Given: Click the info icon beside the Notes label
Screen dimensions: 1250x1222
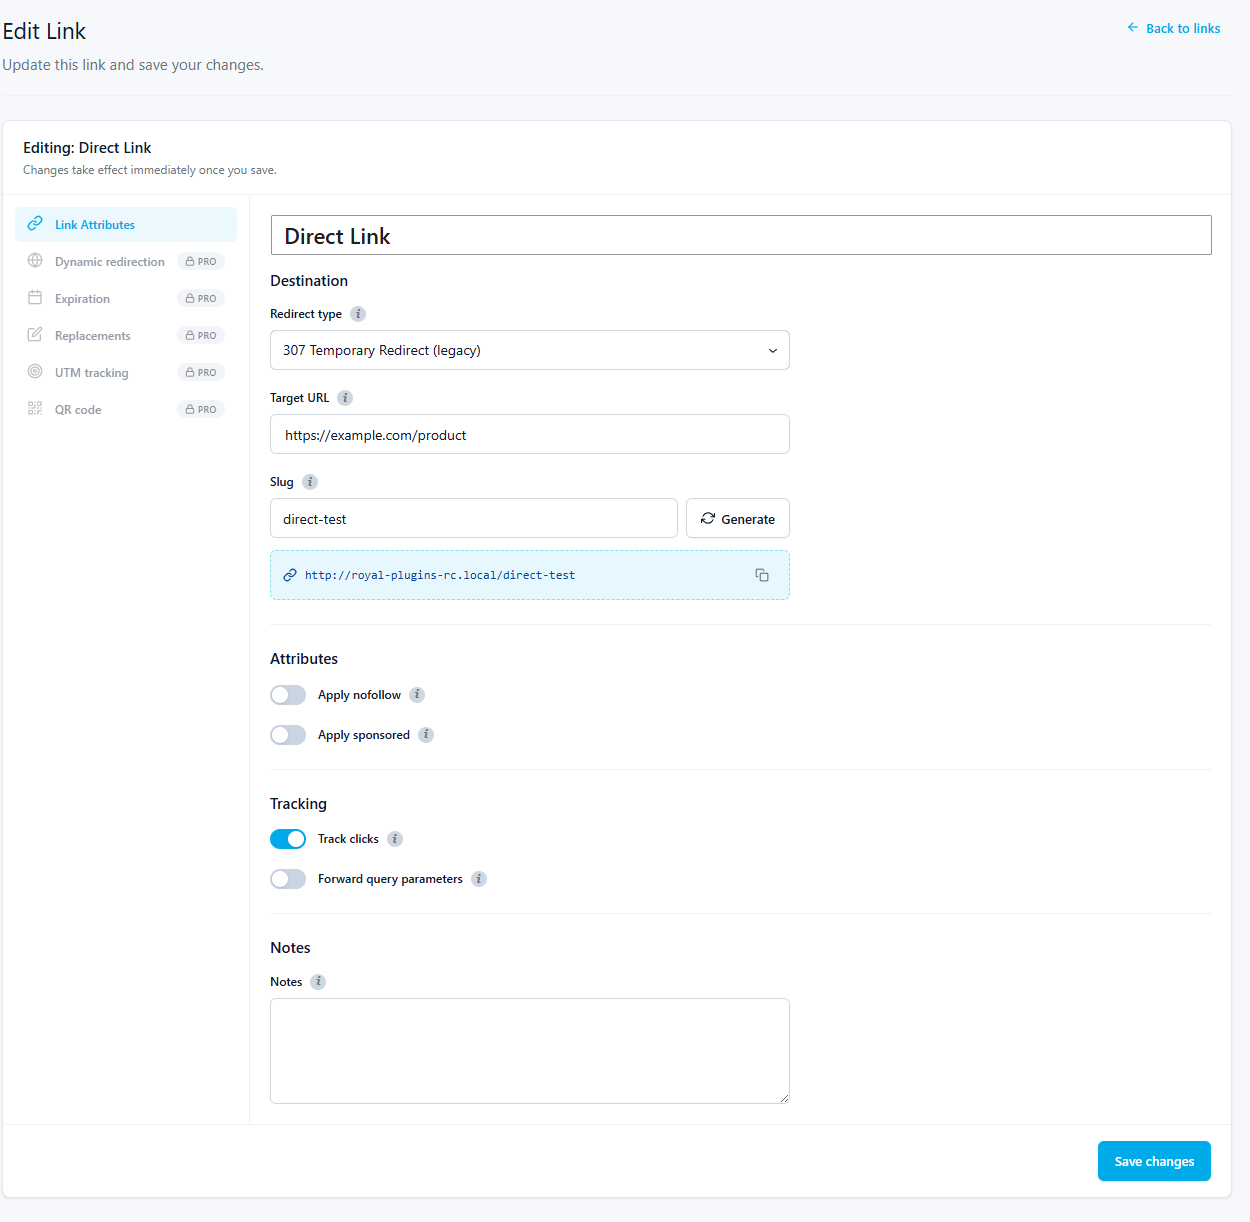Looking at the screenshot, I should [318, 982].
